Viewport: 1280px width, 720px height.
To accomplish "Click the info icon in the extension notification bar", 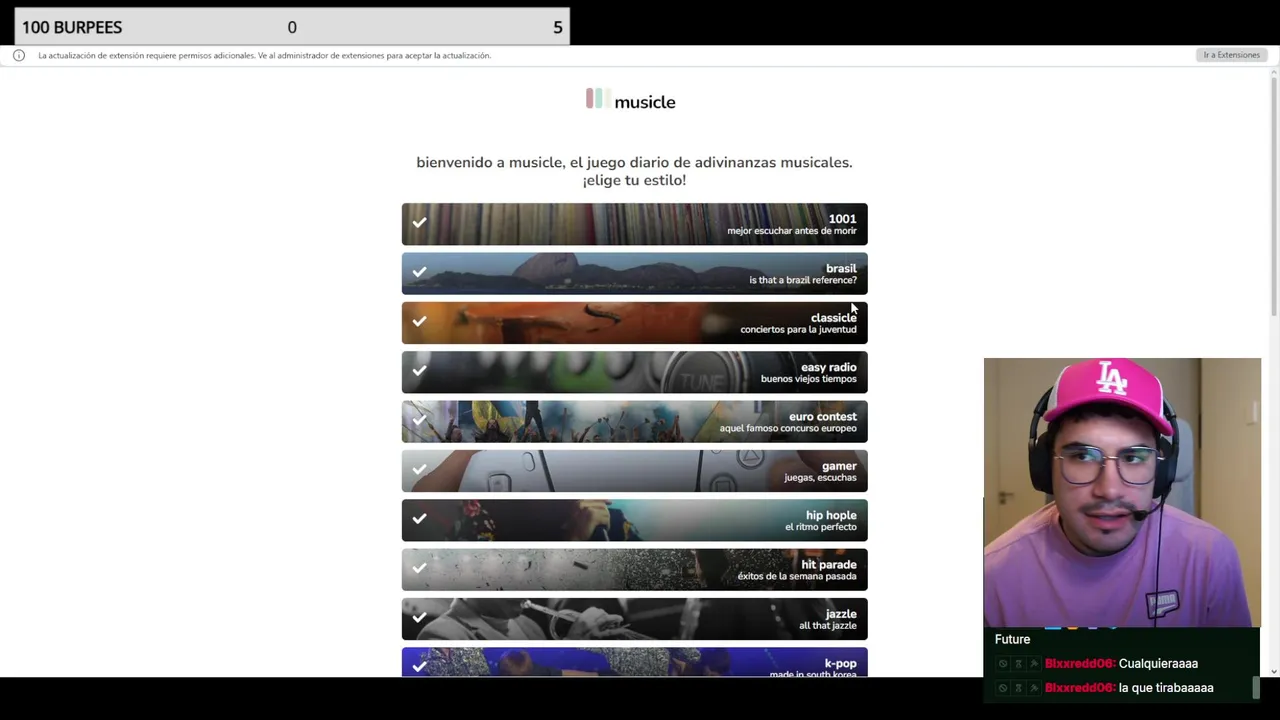I will tap(19, 55).
